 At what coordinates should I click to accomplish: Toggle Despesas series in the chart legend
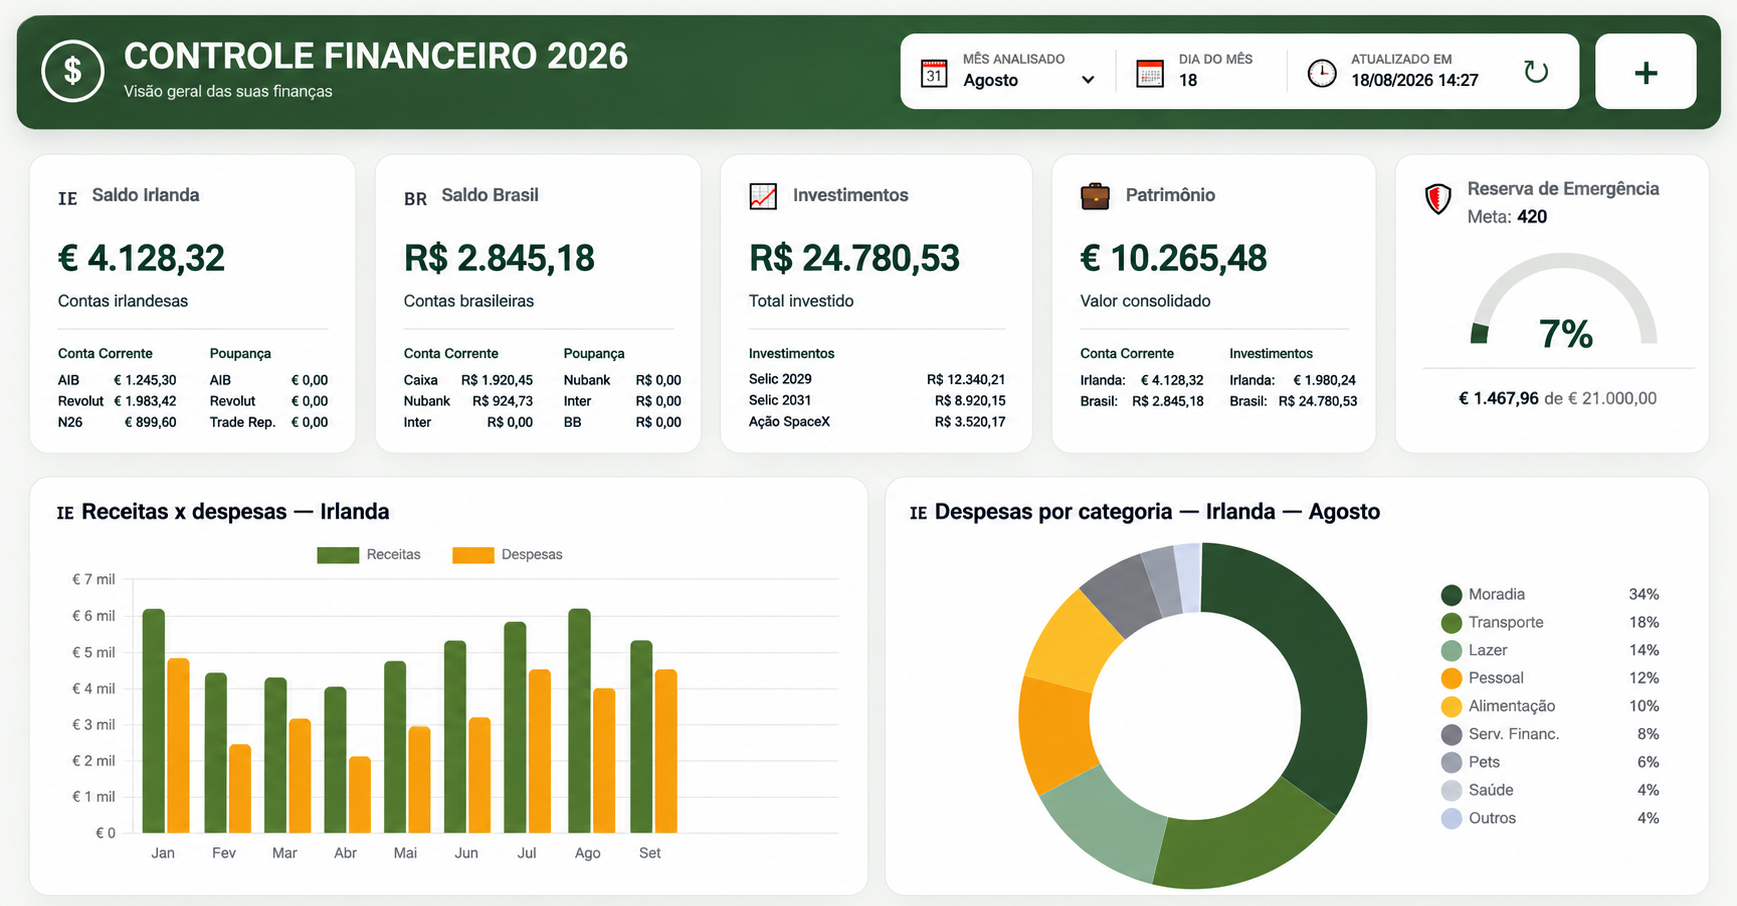[x=507, y=555]
